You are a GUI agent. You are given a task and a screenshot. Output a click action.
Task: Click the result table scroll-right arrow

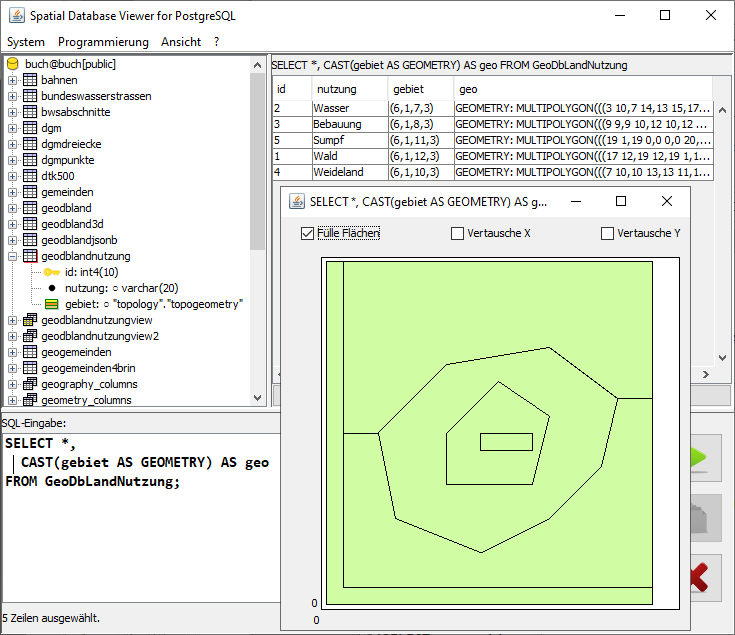[x=705, y=374]
